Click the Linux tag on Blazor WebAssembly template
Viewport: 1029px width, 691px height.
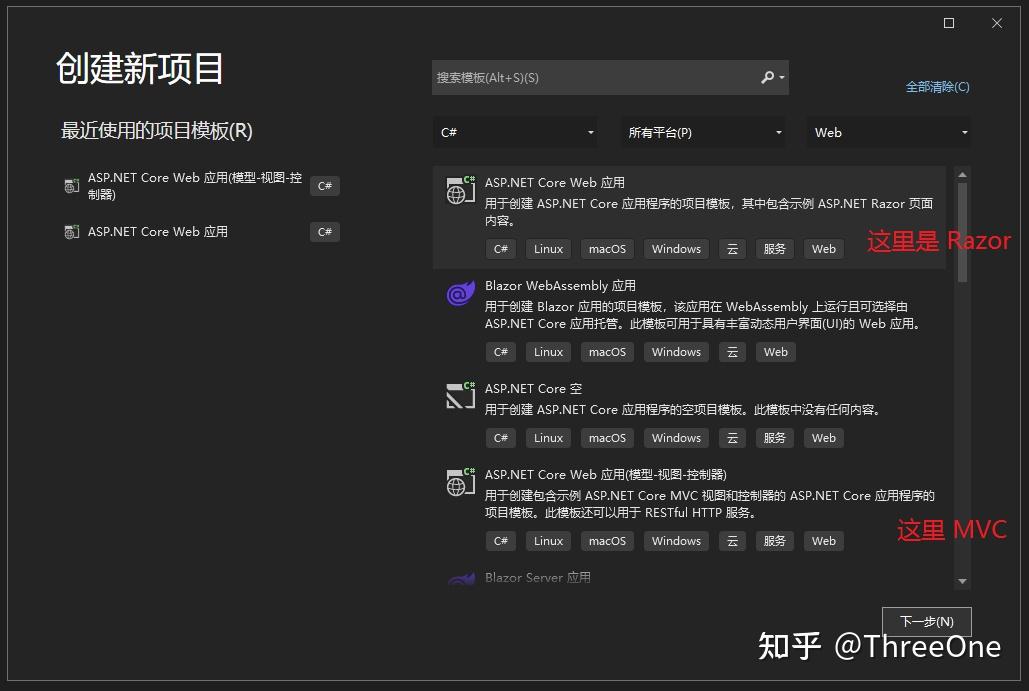point(548,351)
